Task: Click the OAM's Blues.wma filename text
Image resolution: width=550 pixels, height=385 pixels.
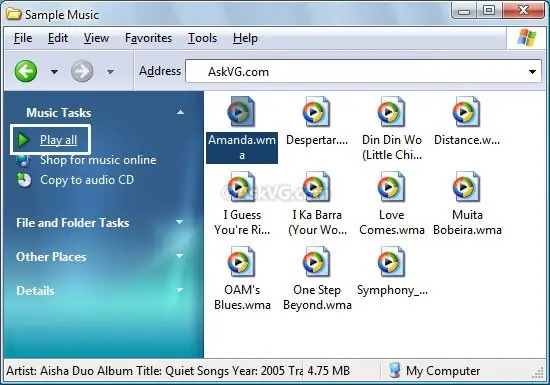Action: click(242, 297)
